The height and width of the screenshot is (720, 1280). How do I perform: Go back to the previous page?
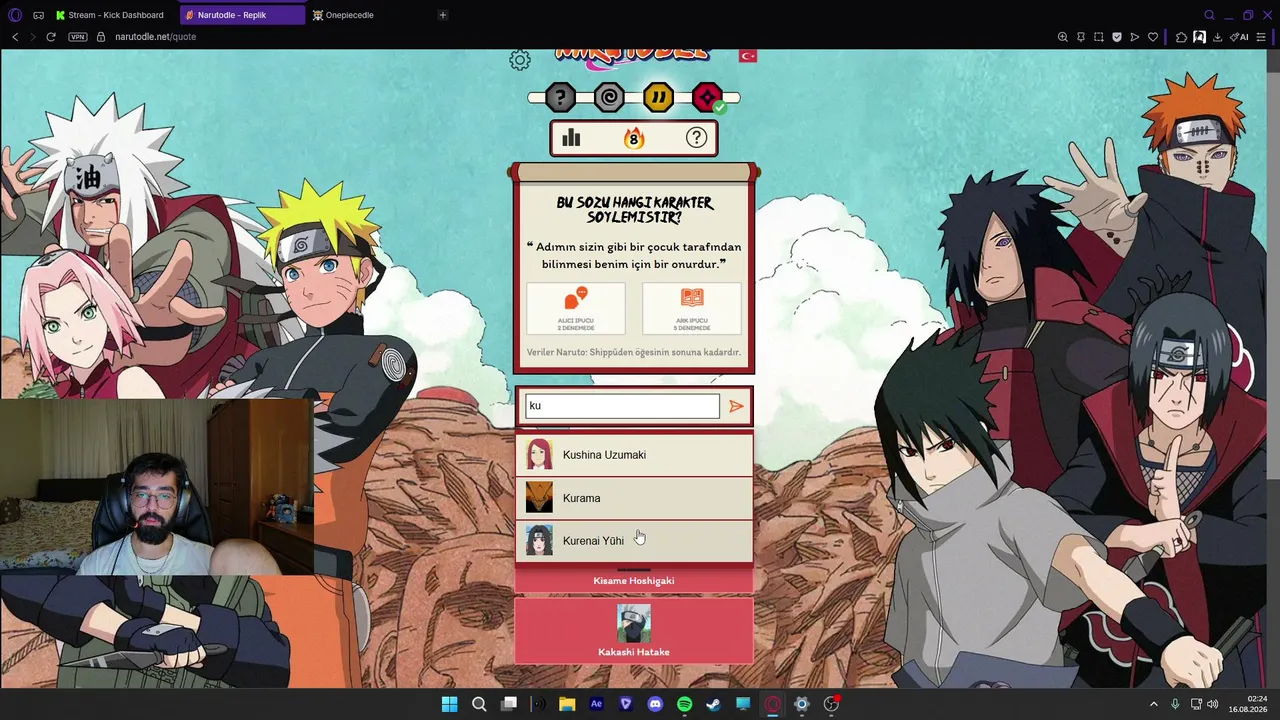(15, 37)
